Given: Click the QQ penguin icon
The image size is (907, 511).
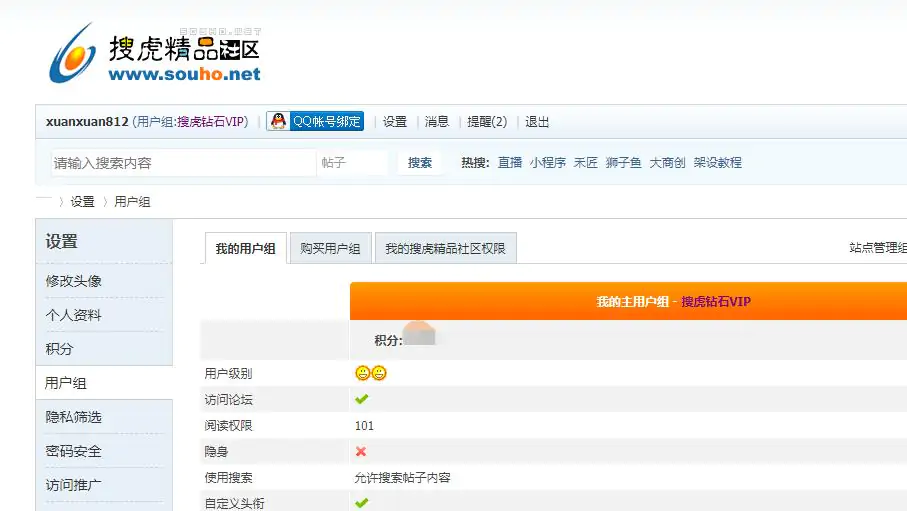Looking at the screenshot, I should [x=278, y=121].
